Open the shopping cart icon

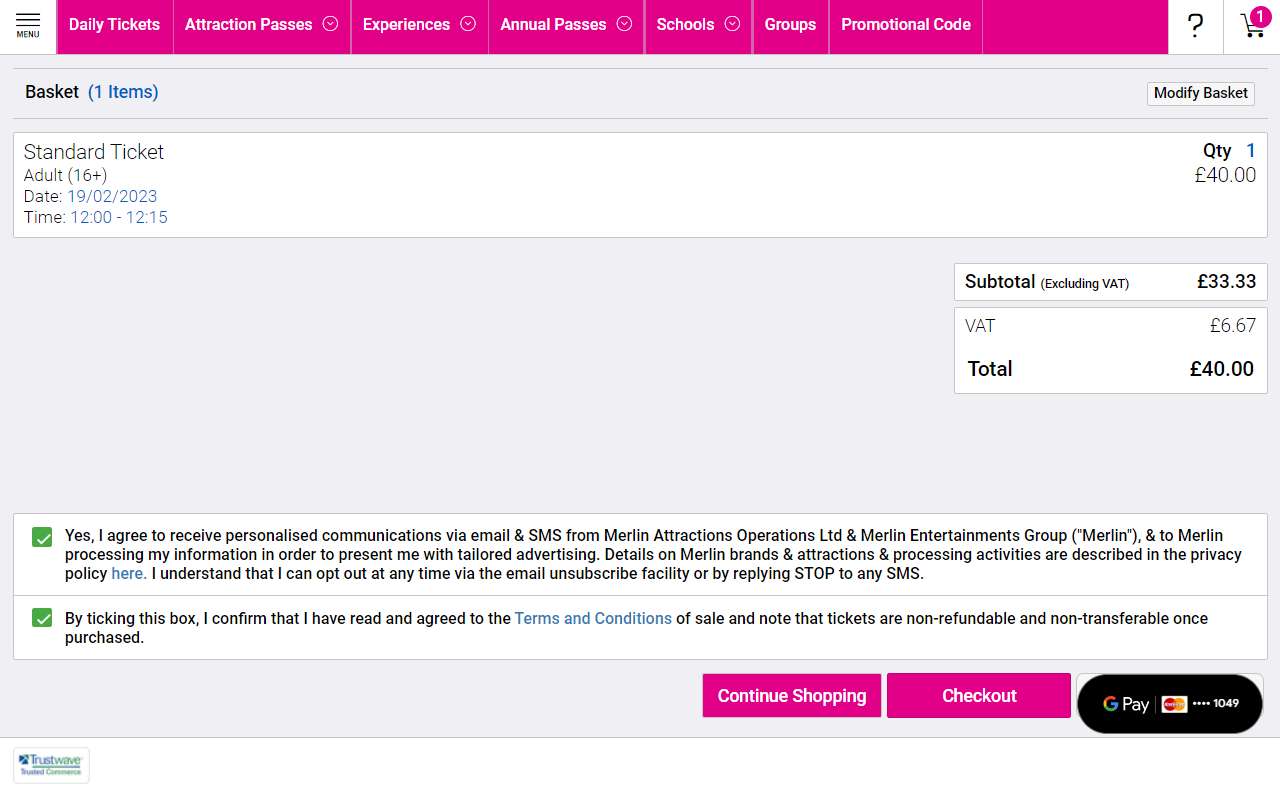point(1252,26)
